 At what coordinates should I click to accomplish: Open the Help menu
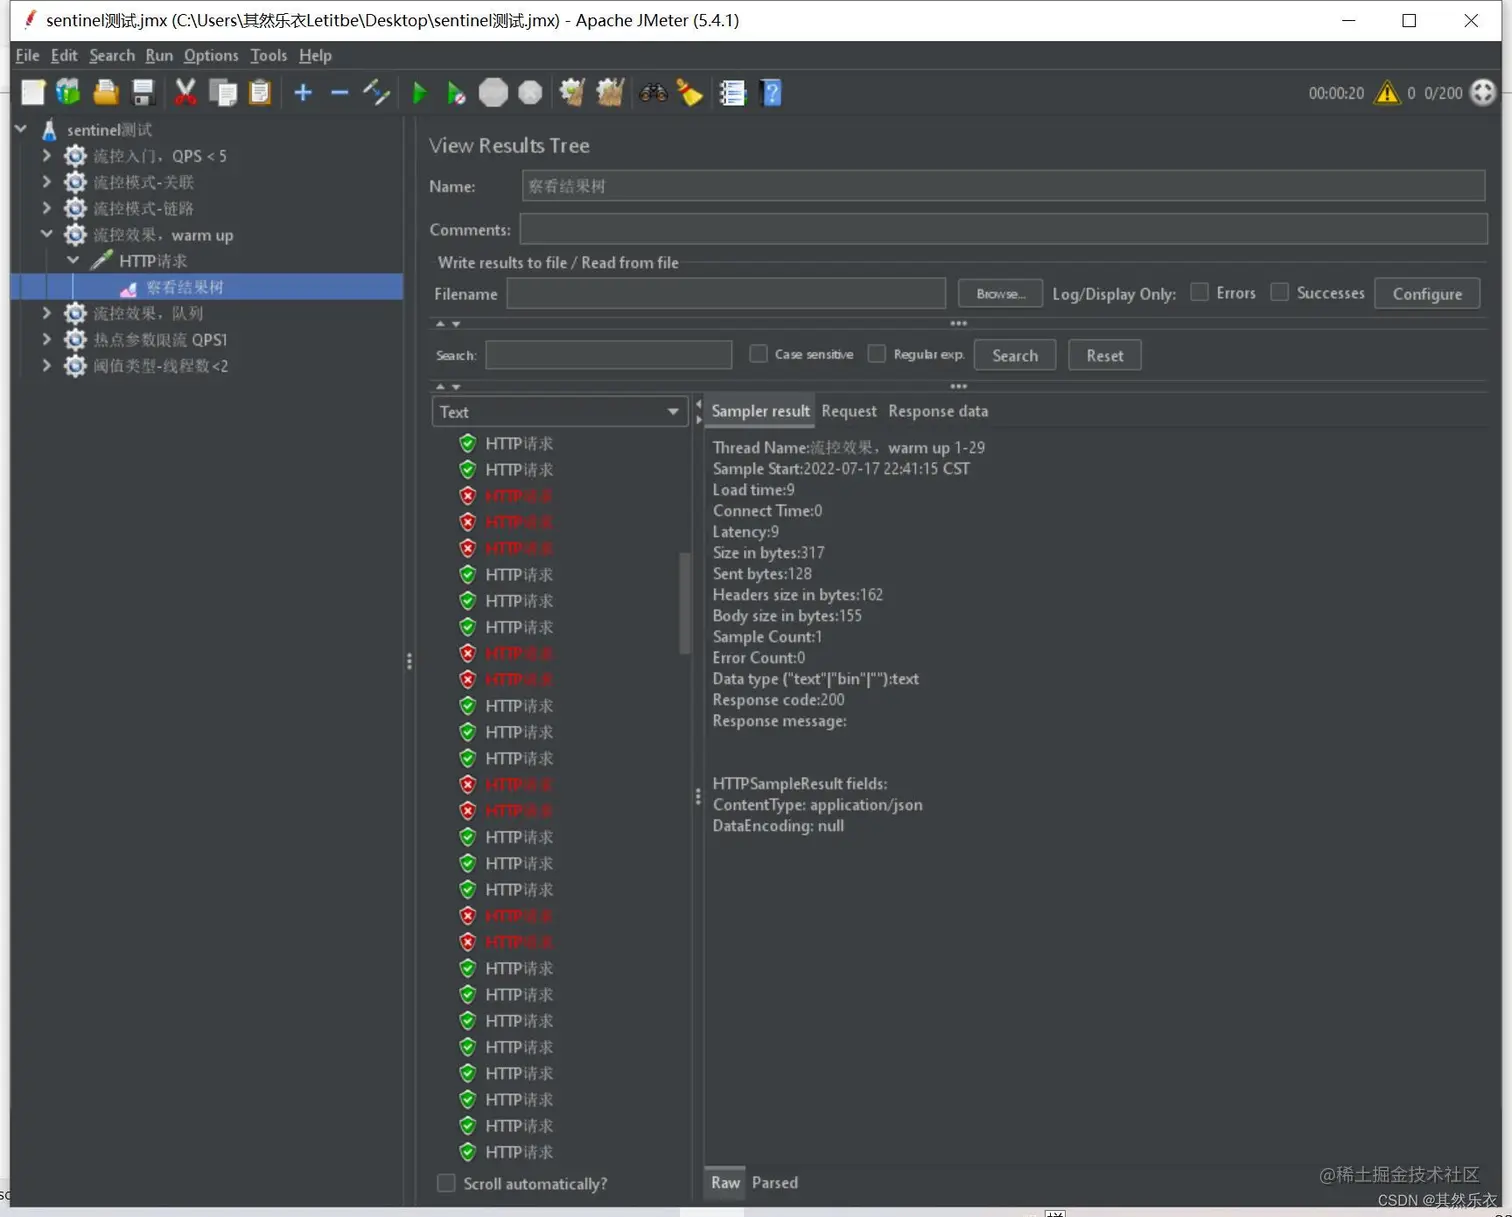[315, 55]
